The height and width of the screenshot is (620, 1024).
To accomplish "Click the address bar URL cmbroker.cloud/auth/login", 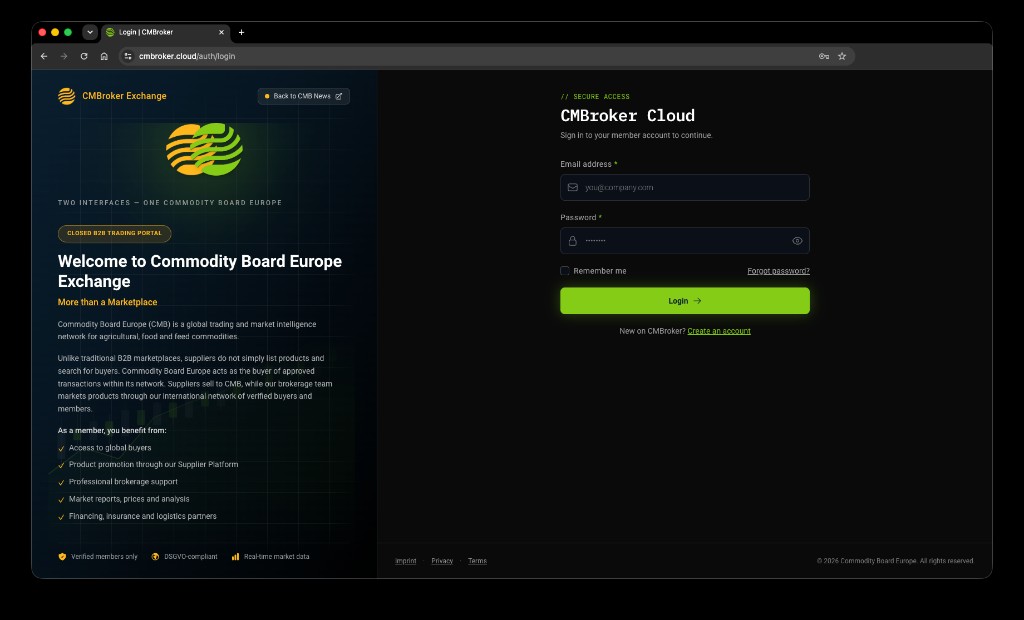I will point(187,56).
